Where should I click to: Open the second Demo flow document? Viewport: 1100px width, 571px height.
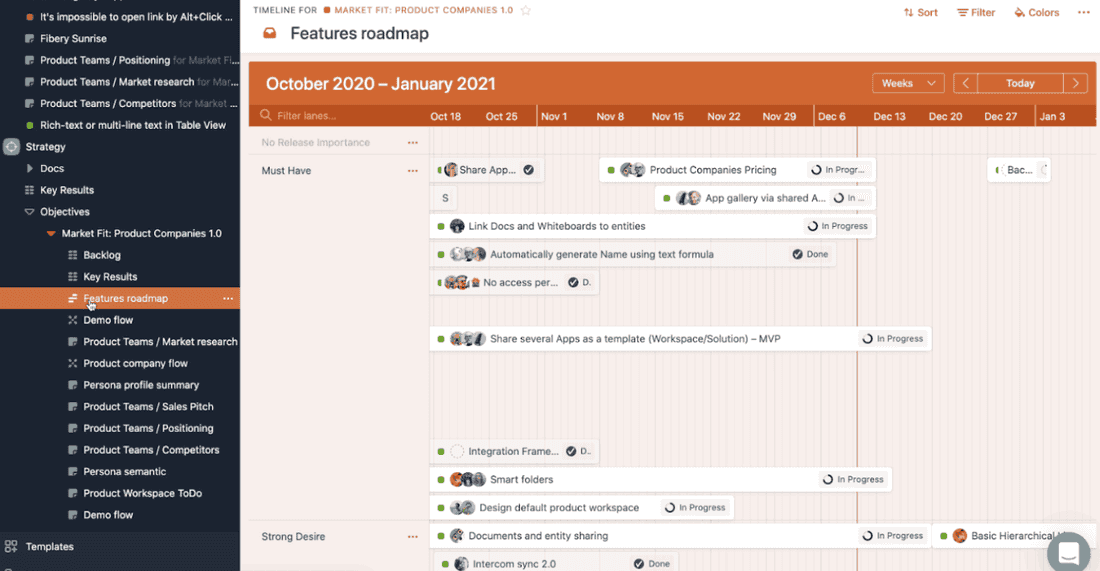[108, 515]
